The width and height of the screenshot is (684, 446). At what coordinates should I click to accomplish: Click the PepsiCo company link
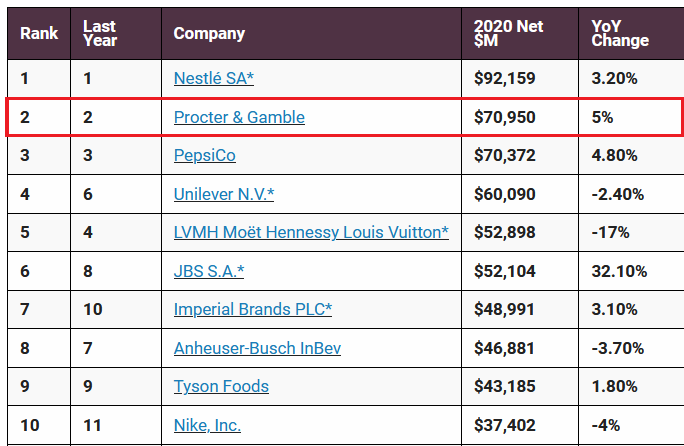click(205, 155)
